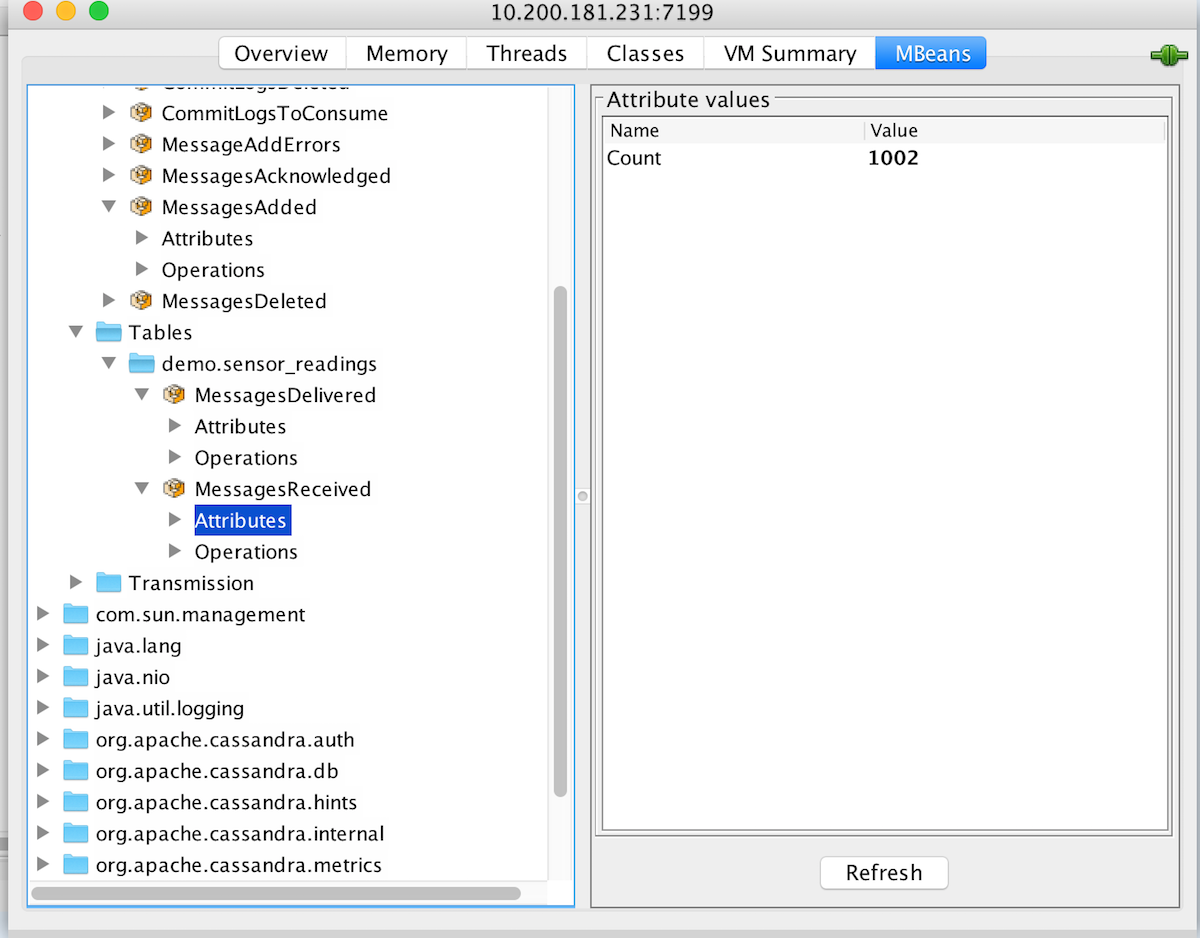
Task: Expand the java.lang tree node
Action: pyautogui.click(x=42, y=646)
